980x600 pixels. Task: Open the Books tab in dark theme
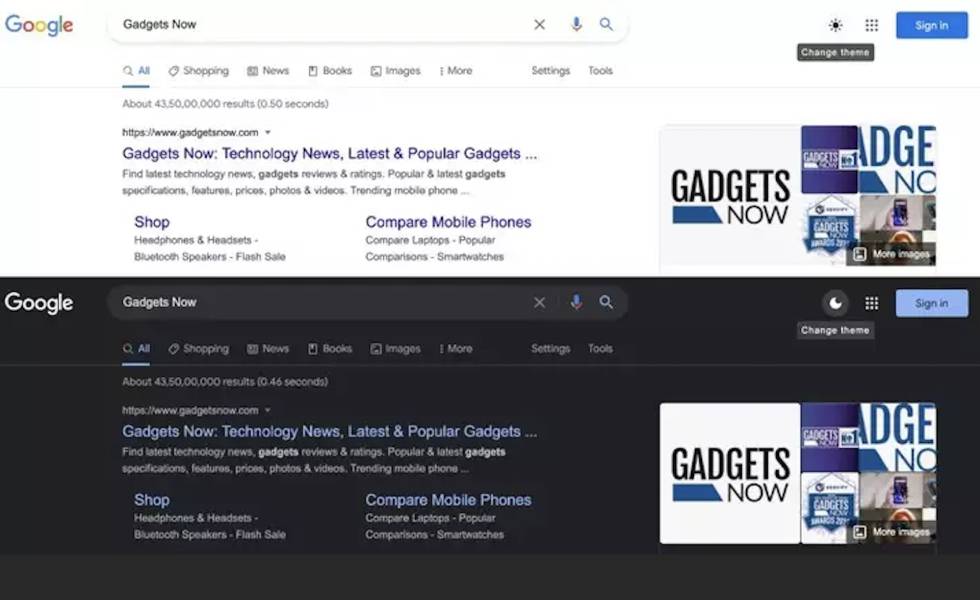click(330, 349)
